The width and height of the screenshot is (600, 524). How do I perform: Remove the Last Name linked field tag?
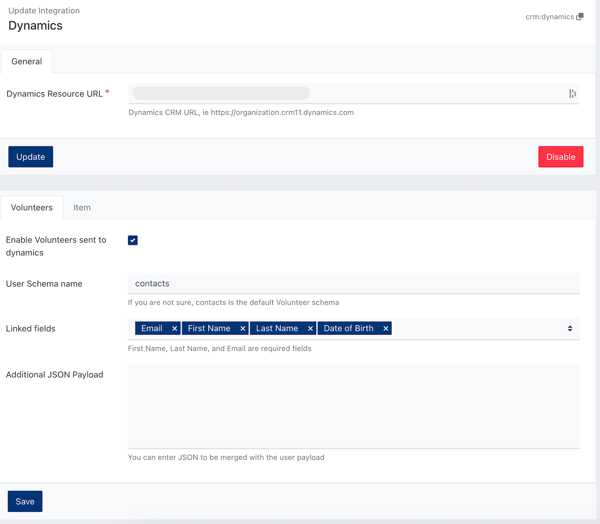tap(310, 328)
